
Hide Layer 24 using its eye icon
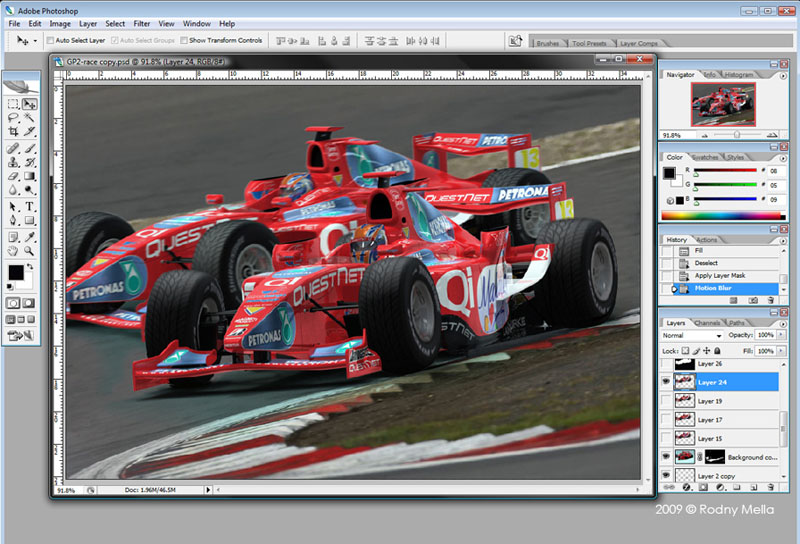666,383
